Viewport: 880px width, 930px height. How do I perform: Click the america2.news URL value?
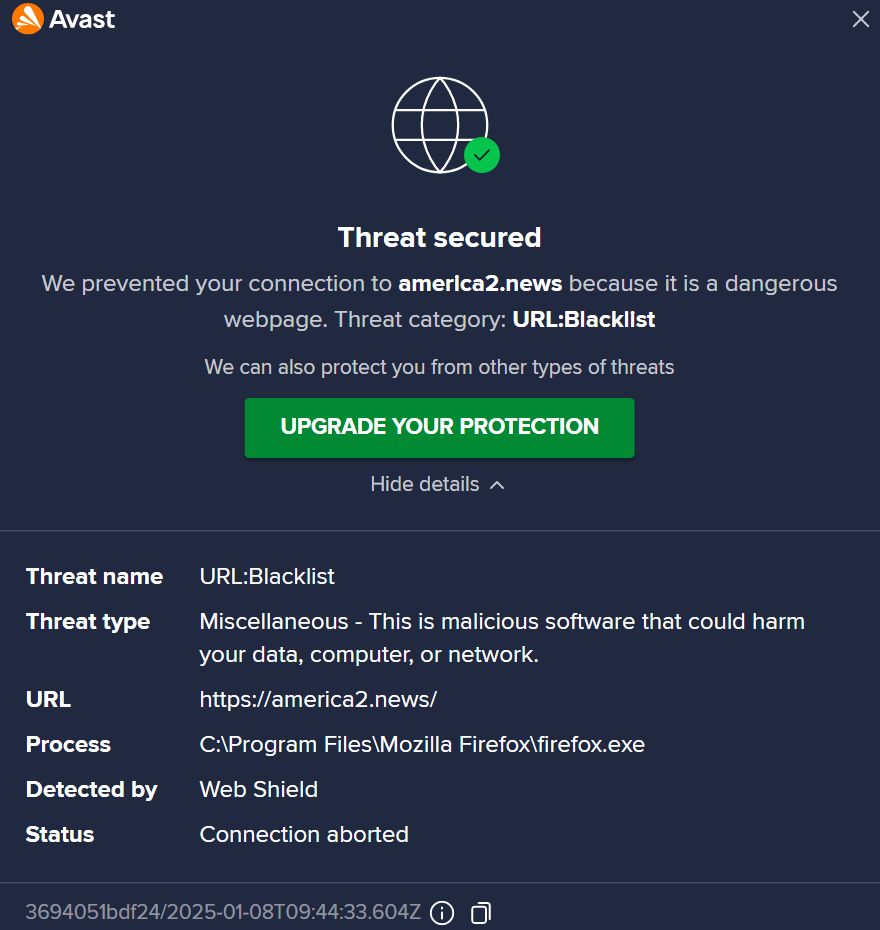[318, 699]
